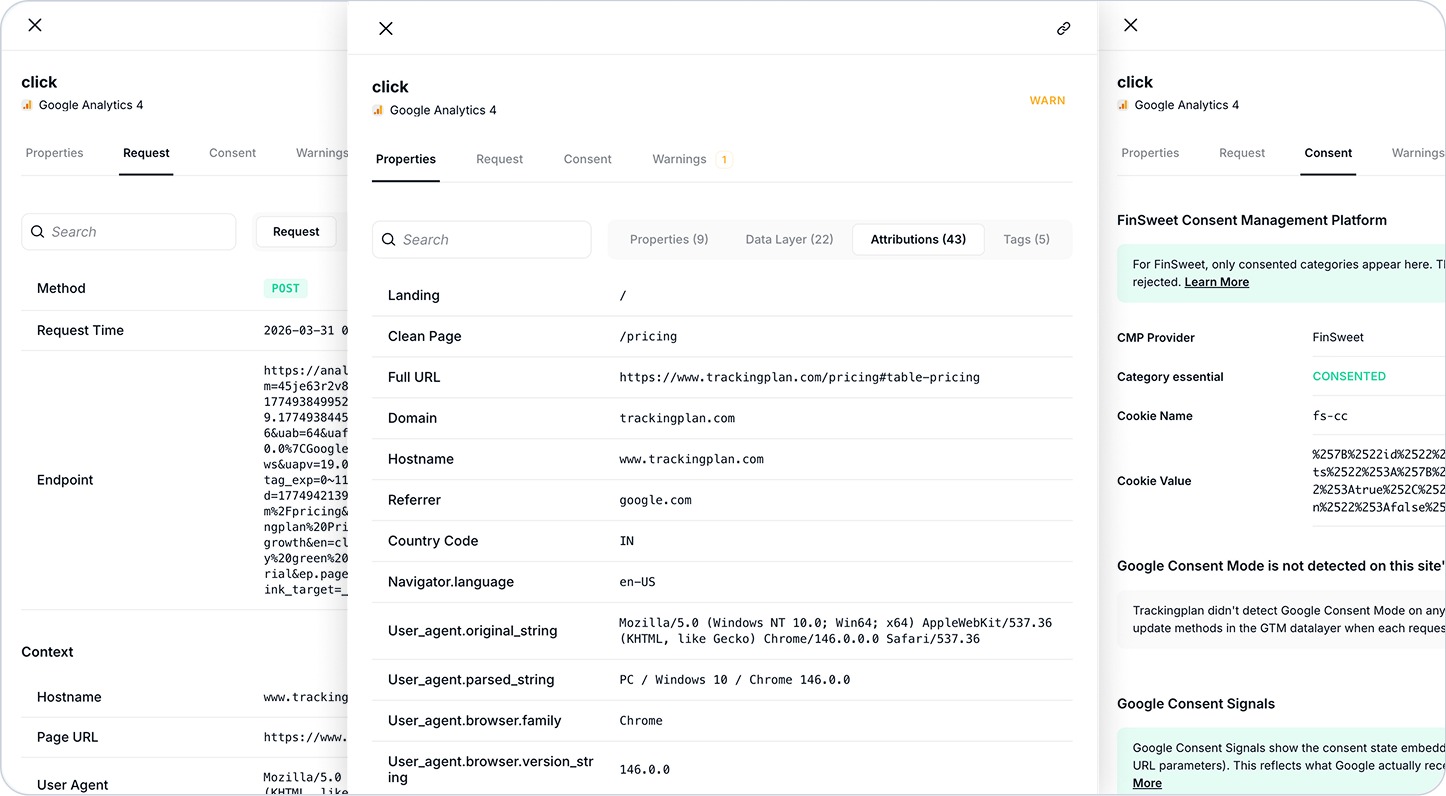Click Google Consent Signals heading
Image resolution: width=1446 pixels, height=796 pixels.
tap(1196, 704)
